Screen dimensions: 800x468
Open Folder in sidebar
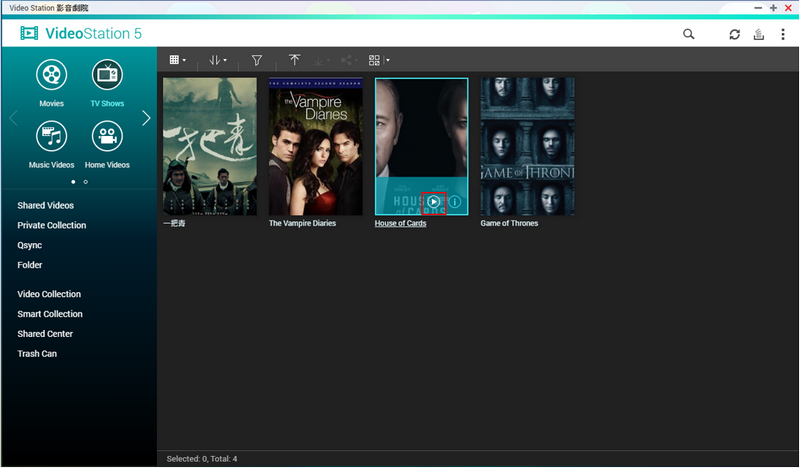click(x=30, y=265)
